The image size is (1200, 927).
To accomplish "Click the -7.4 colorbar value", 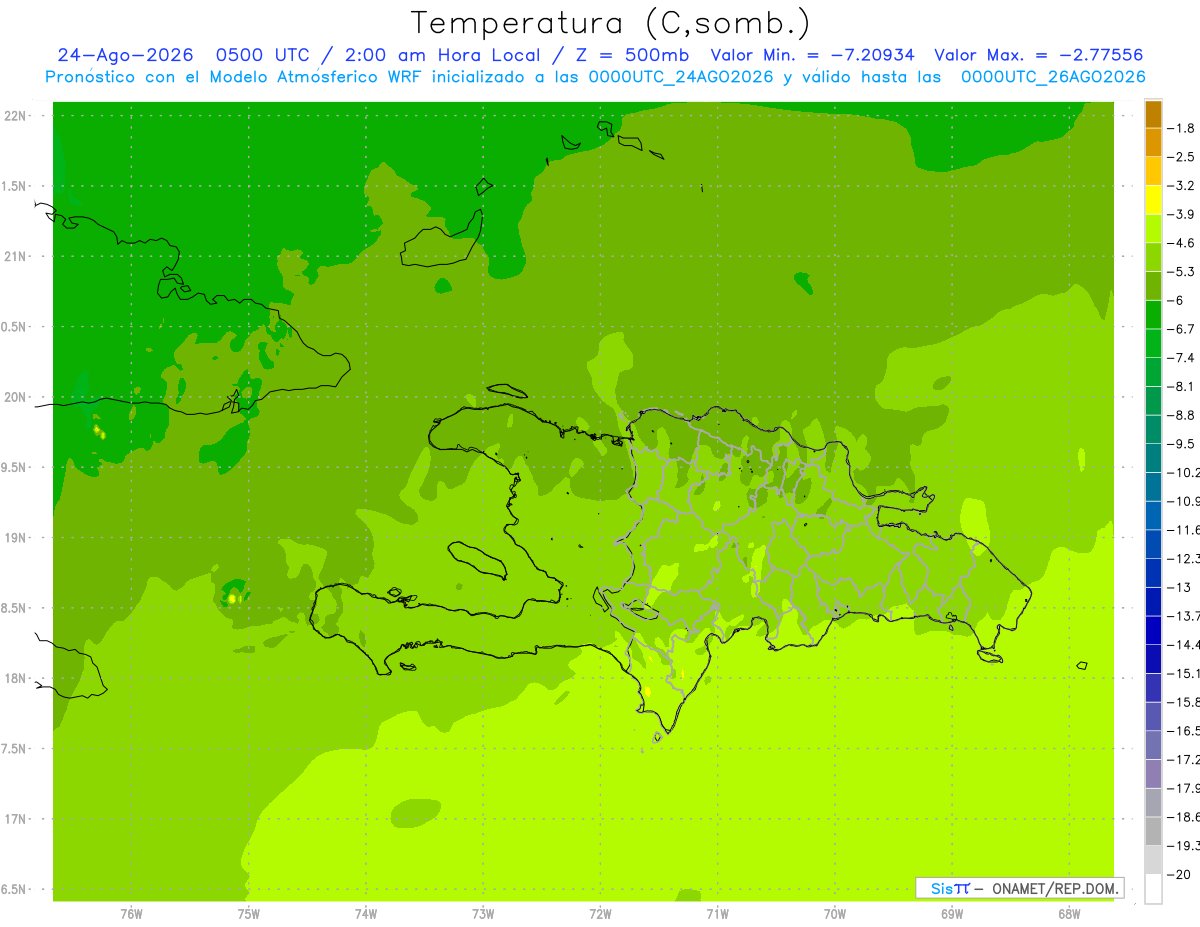I will pyautogui.click(x=1182, y=358).
